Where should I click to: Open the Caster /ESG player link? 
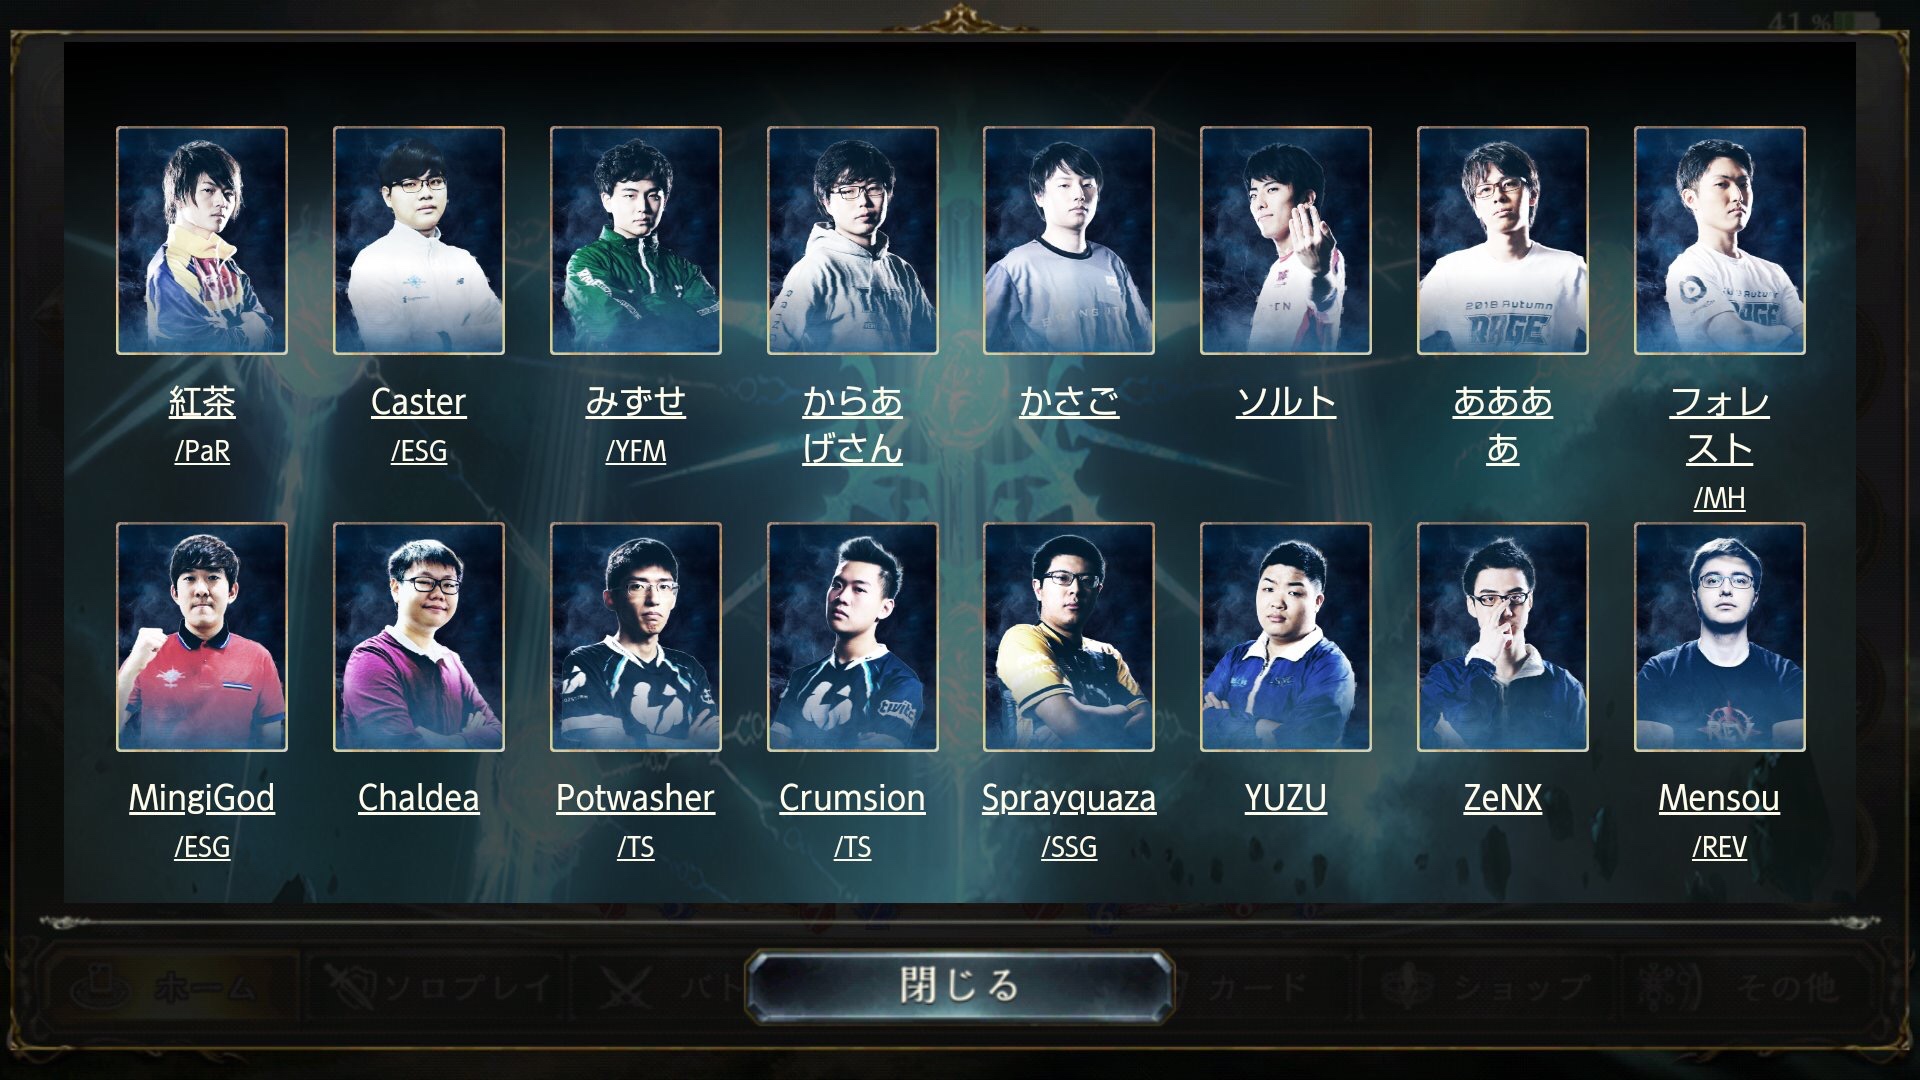pyautogui.click(x=418, y=425)
